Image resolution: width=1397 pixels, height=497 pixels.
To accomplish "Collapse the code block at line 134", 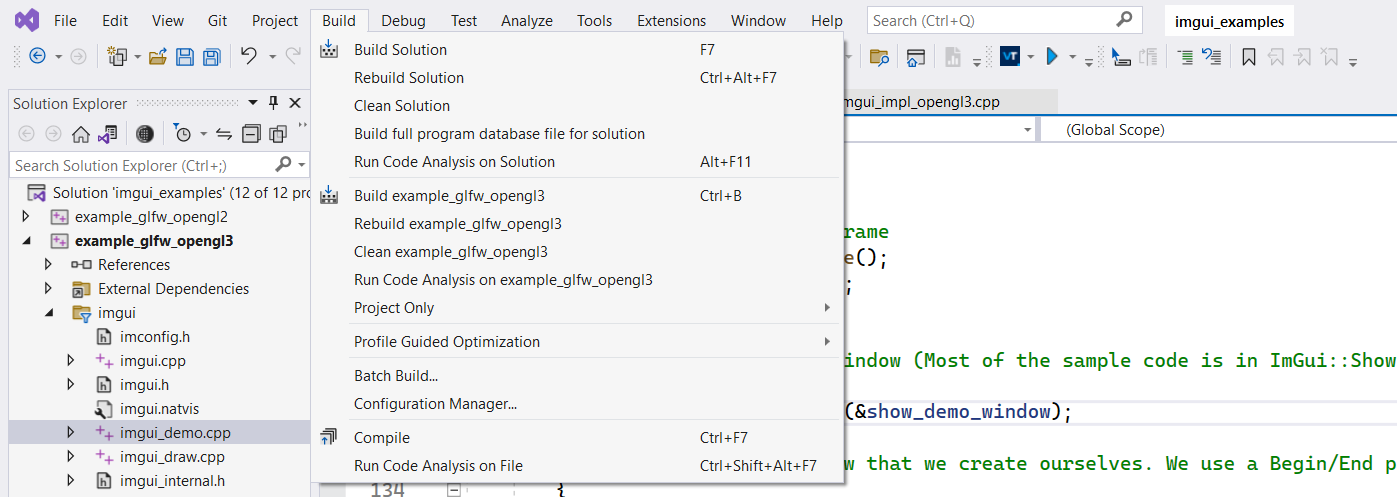I will tap(454, 490).
